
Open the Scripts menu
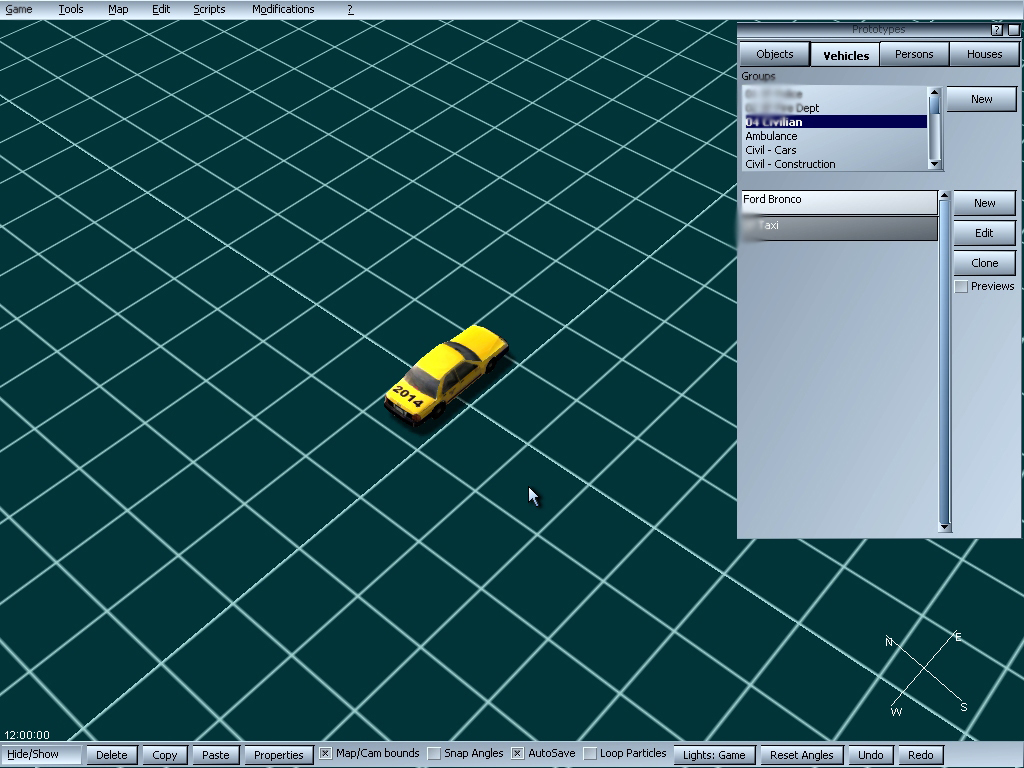coord(209,9)
